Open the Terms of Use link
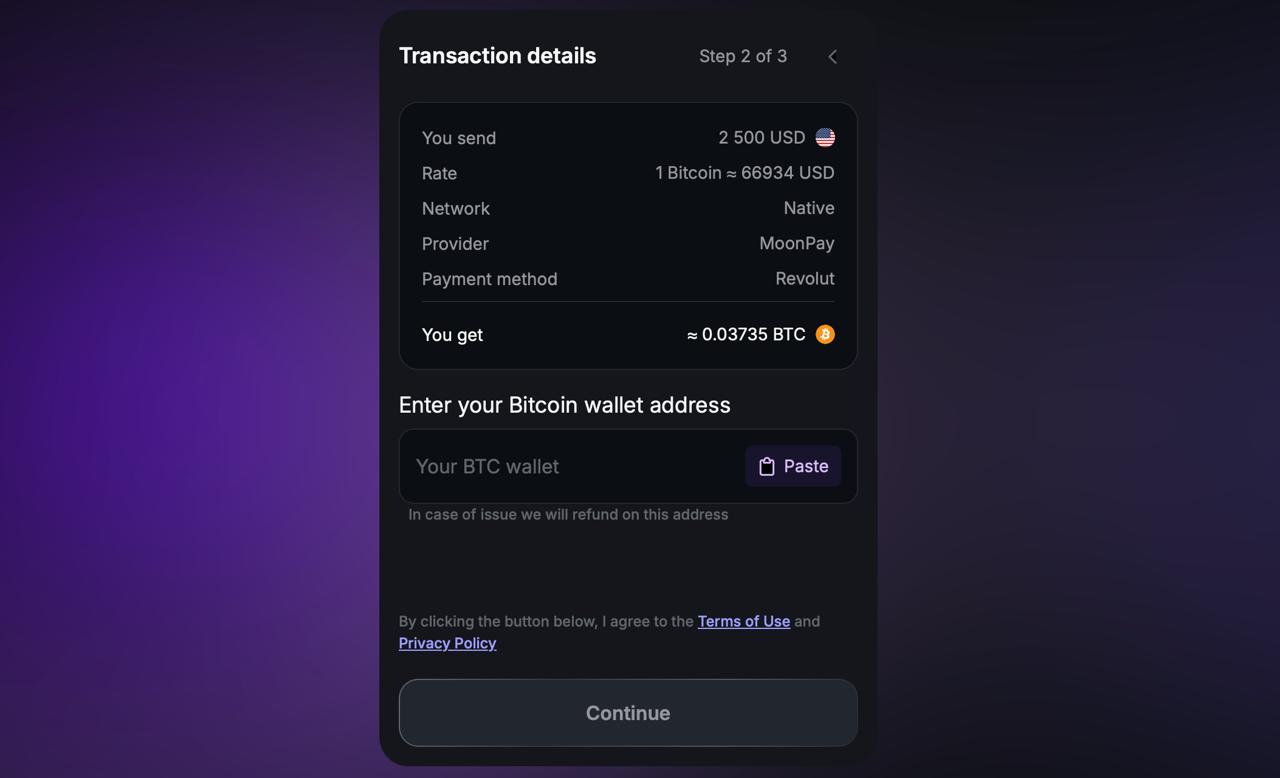This screenshot has width=1280, height=778. [x=744, y=621]
